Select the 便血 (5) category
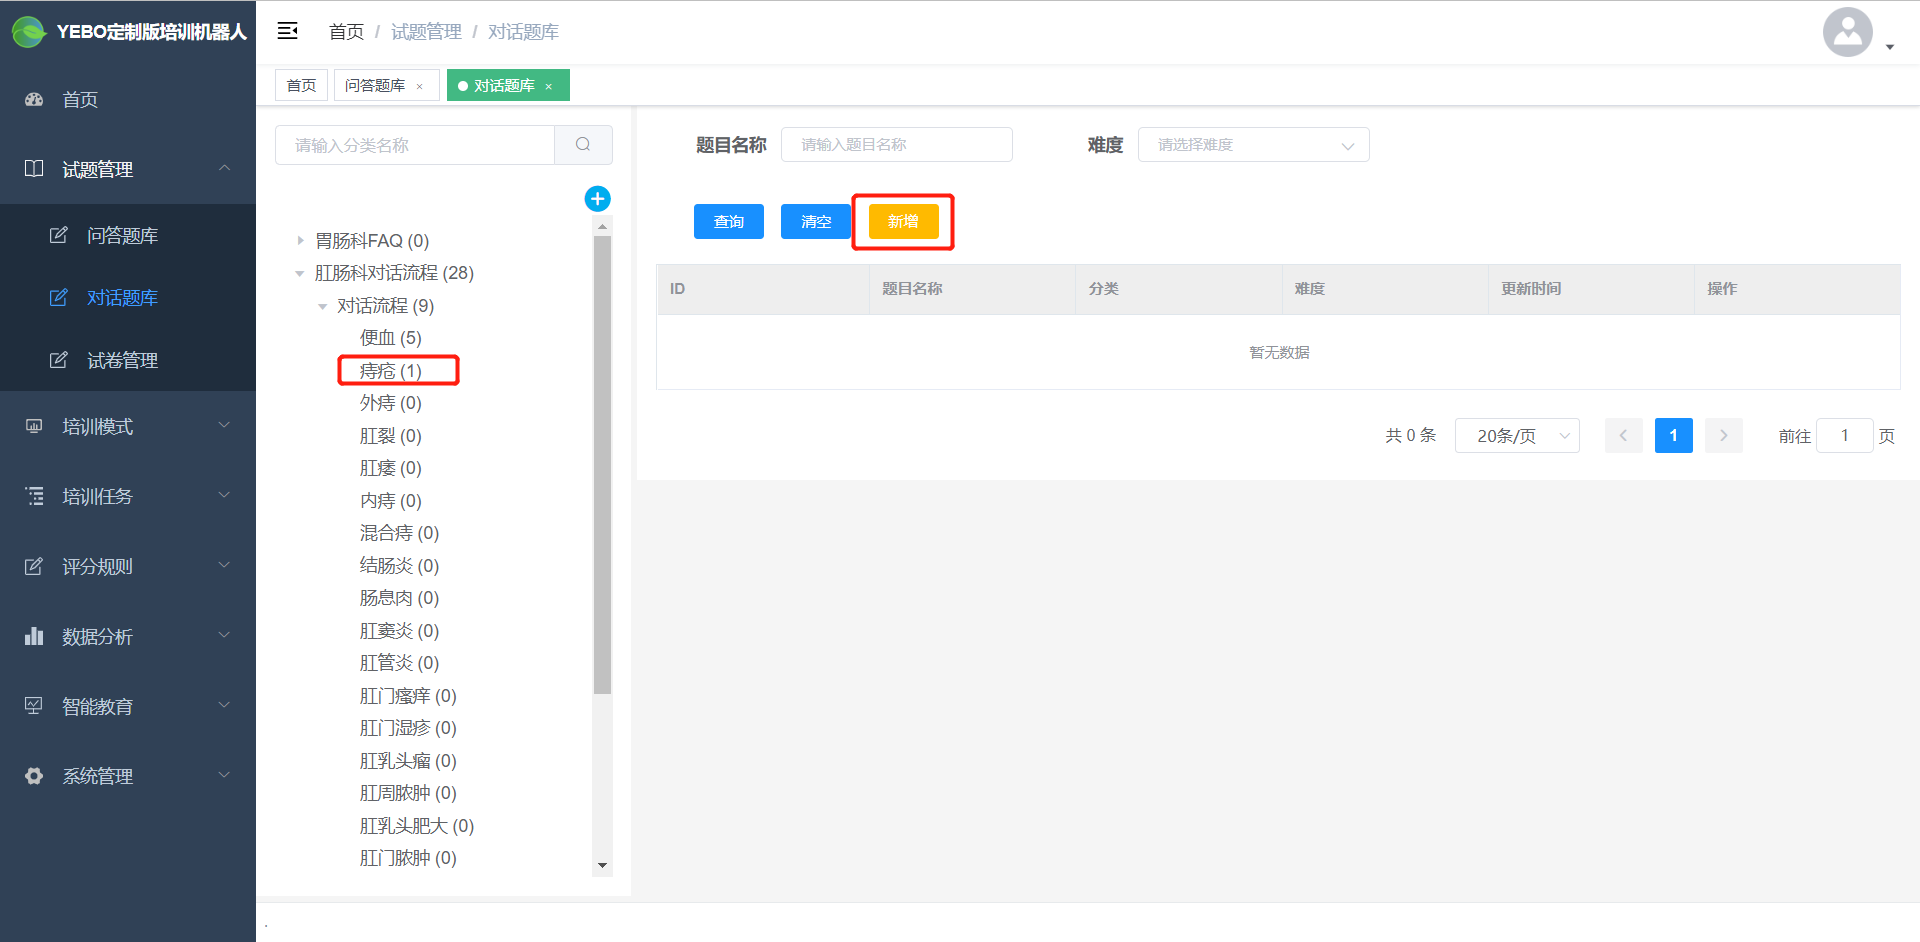 [x=391, y=338]
